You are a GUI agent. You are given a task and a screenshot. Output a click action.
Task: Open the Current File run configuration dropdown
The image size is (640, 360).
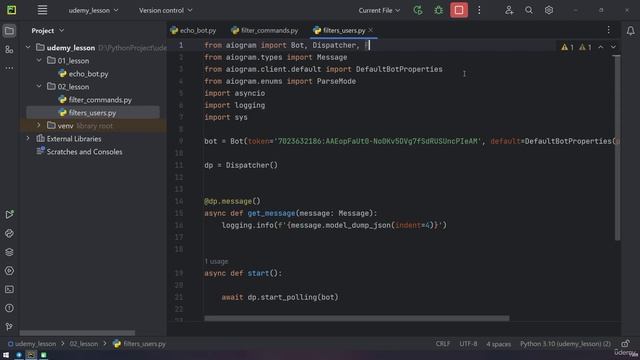pyautogui.click(x=379, y=10)
